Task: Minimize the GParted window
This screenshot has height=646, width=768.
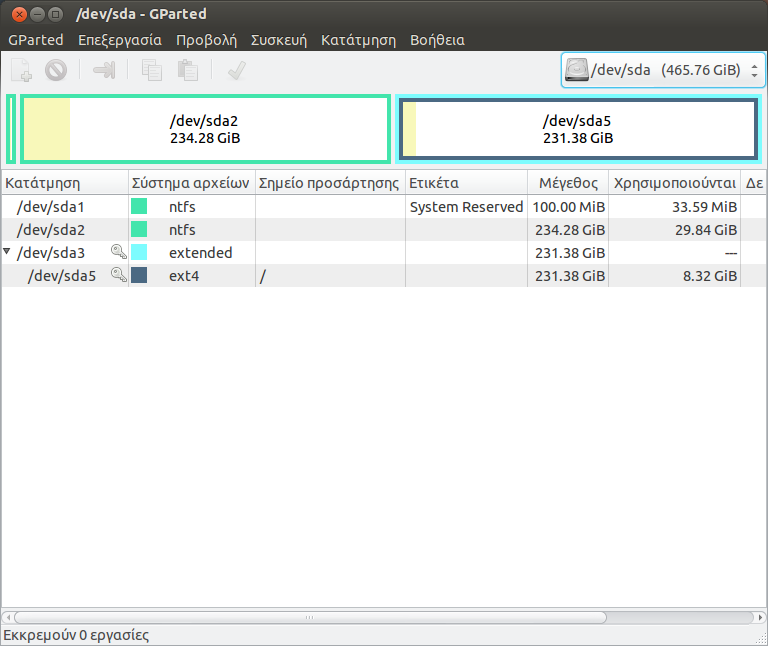Action: click(x=37, y=14)
